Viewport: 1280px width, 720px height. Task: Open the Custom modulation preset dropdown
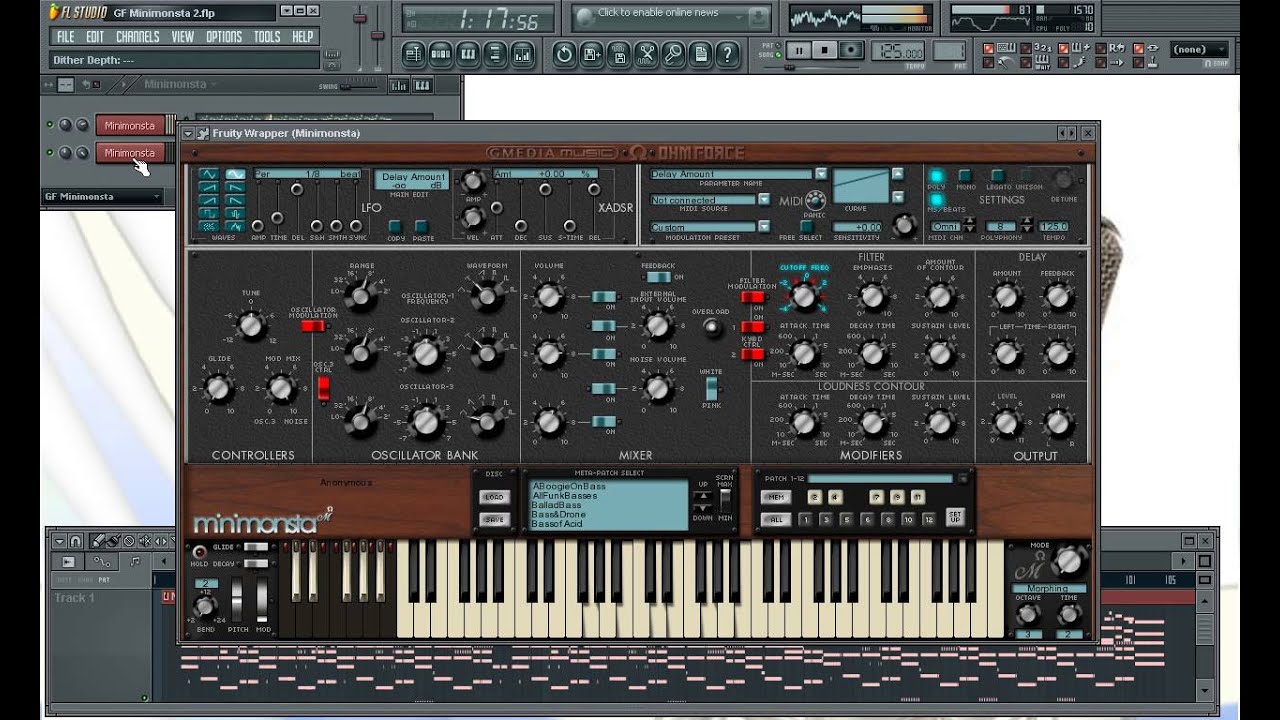(x=764, y=227)
